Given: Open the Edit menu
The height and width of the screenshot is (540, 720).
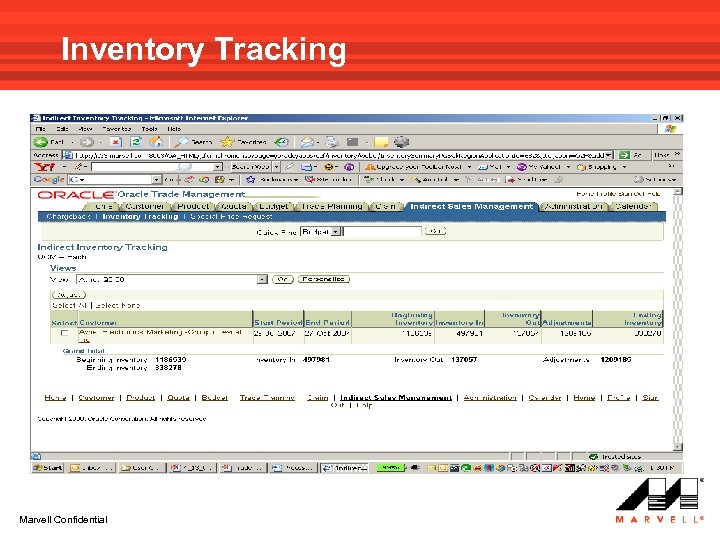Looking at the screenshot, I should [x=62, y=129].
